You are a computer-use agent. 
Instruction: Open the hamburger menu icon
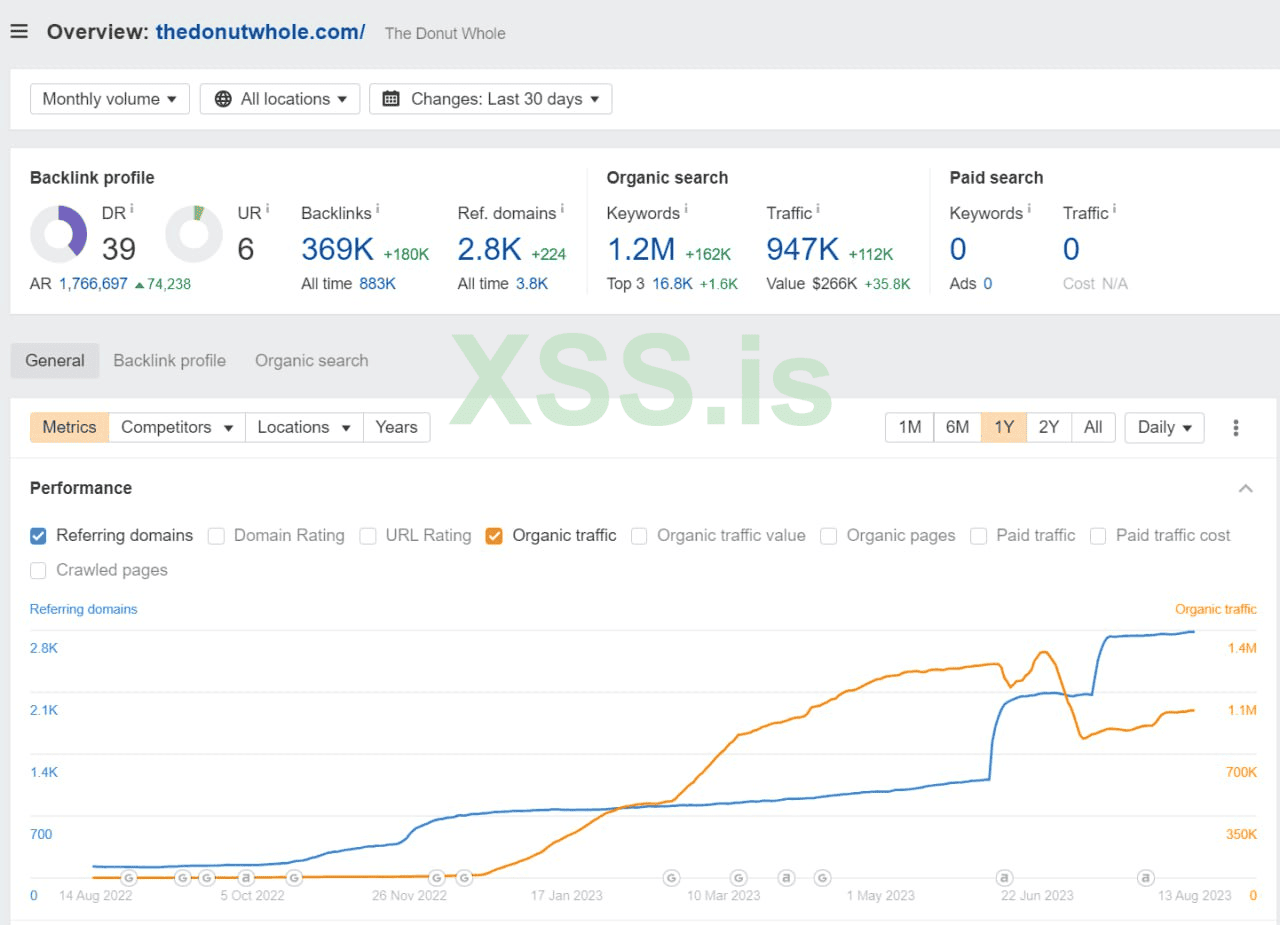tap(19, 31)
